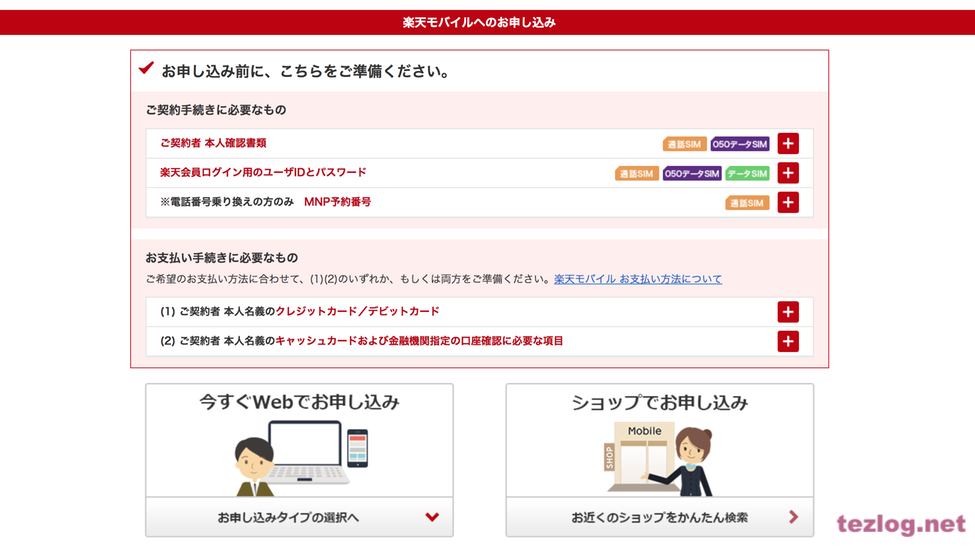The height and width of the screenshot is (547, 975).
Task: Click the 通話SIM tag in the 本人確認書類 row
Action: 685,144
